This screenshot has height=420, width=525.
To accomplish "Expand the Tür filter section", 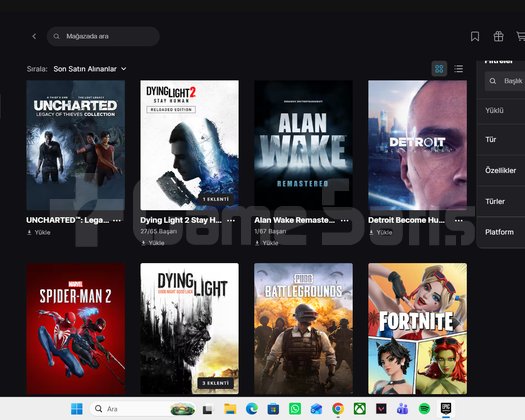I will 501,140.
